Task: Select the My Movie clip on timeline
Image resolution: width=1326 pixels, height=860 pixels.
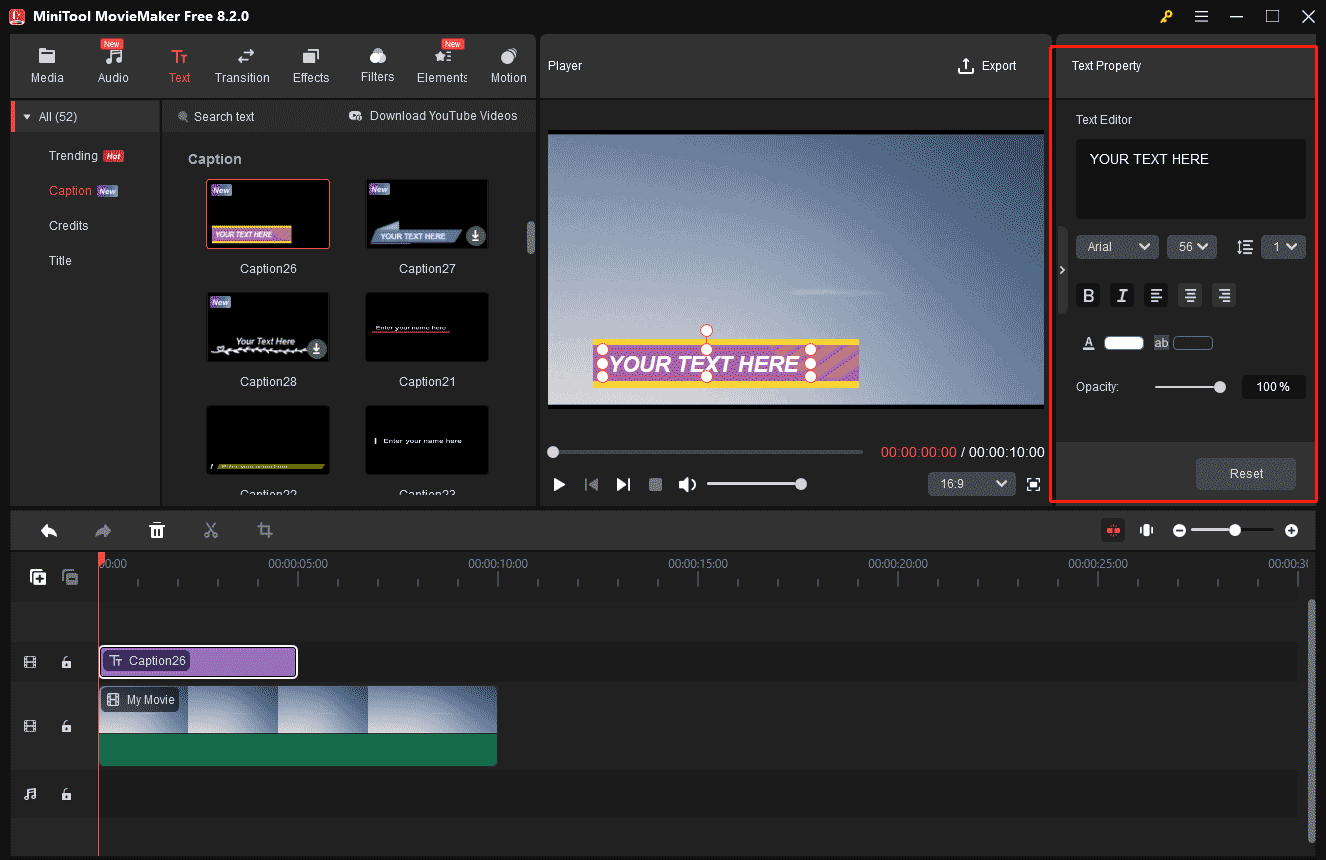Action: coord(298,726)
